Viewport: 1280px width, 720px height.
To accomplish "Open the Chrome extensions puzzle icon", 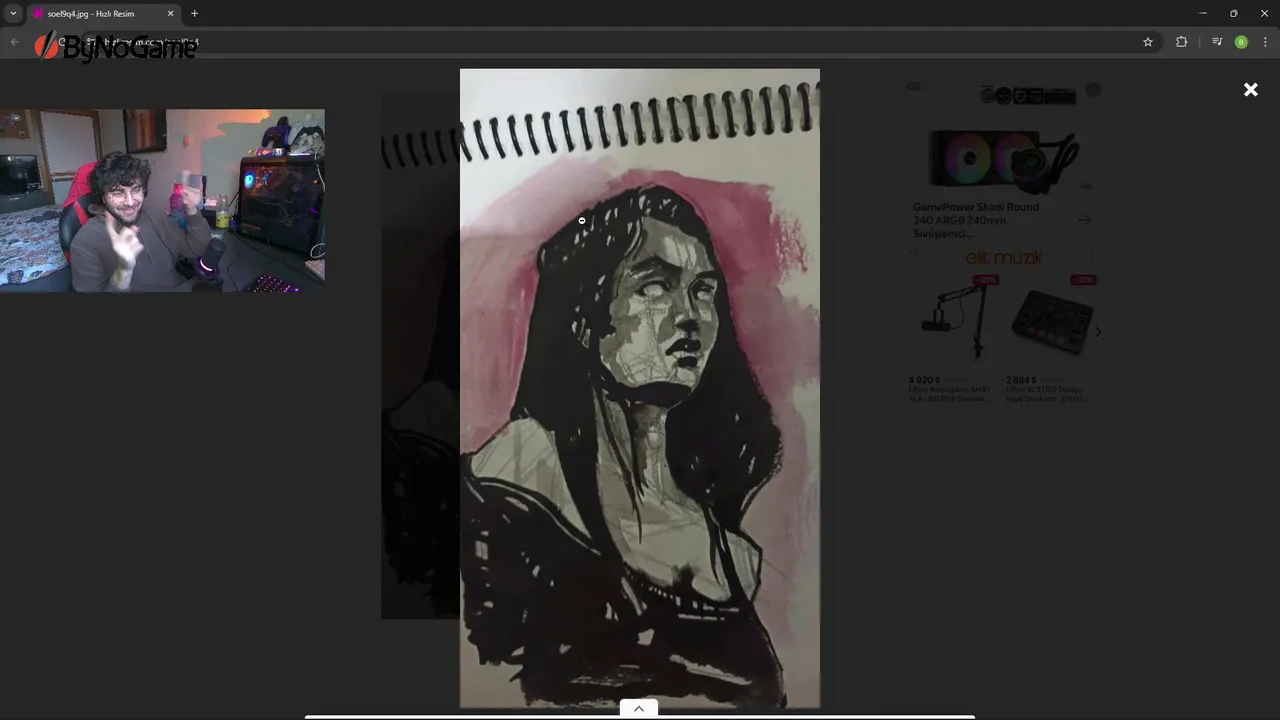I will pos(1181,42).
